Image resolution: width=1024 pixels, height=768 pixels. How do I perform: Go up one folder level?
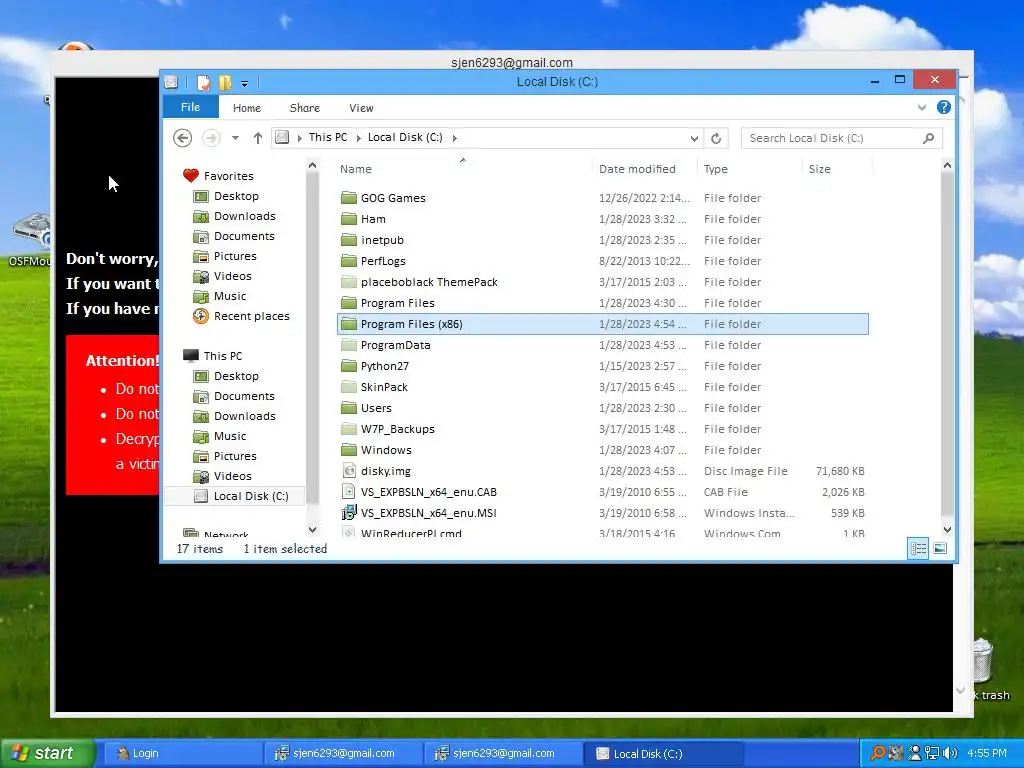[258, 138]
